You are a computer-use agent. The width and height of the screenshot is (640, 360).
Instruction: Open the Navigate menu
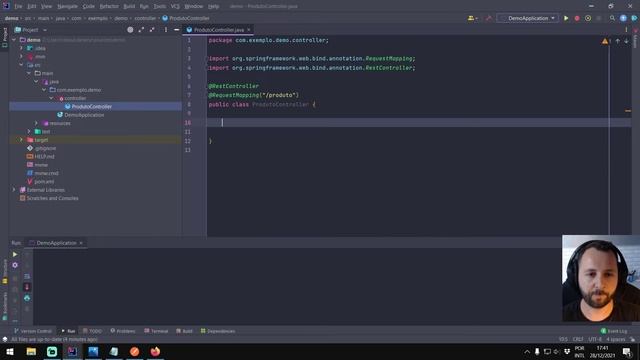click(x=67, y=7)
